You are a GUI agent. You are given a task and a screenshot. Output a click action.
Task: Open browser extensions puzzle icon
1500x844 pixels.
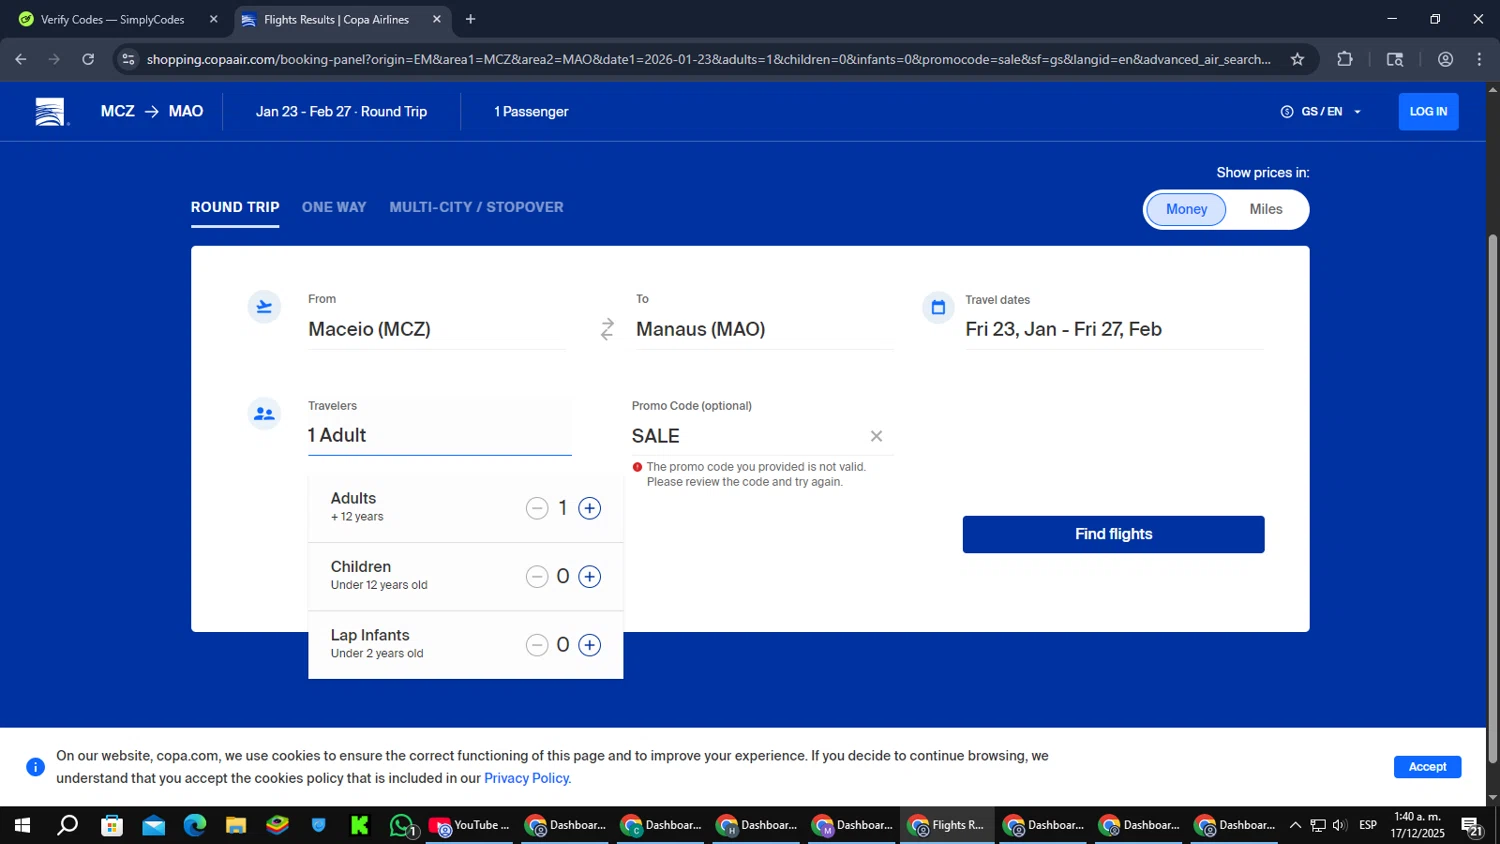tap(1344, 59)
